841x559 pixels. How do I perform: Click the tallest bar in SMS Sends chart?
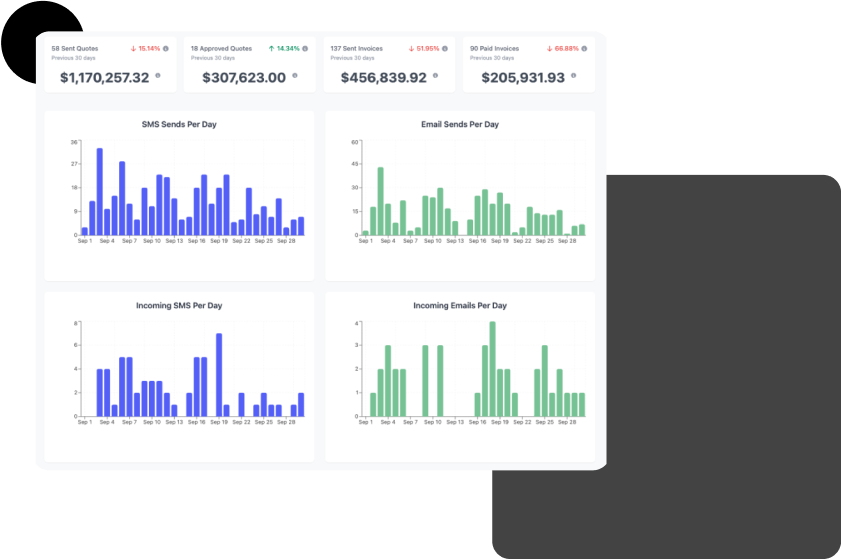coord(100,192)
